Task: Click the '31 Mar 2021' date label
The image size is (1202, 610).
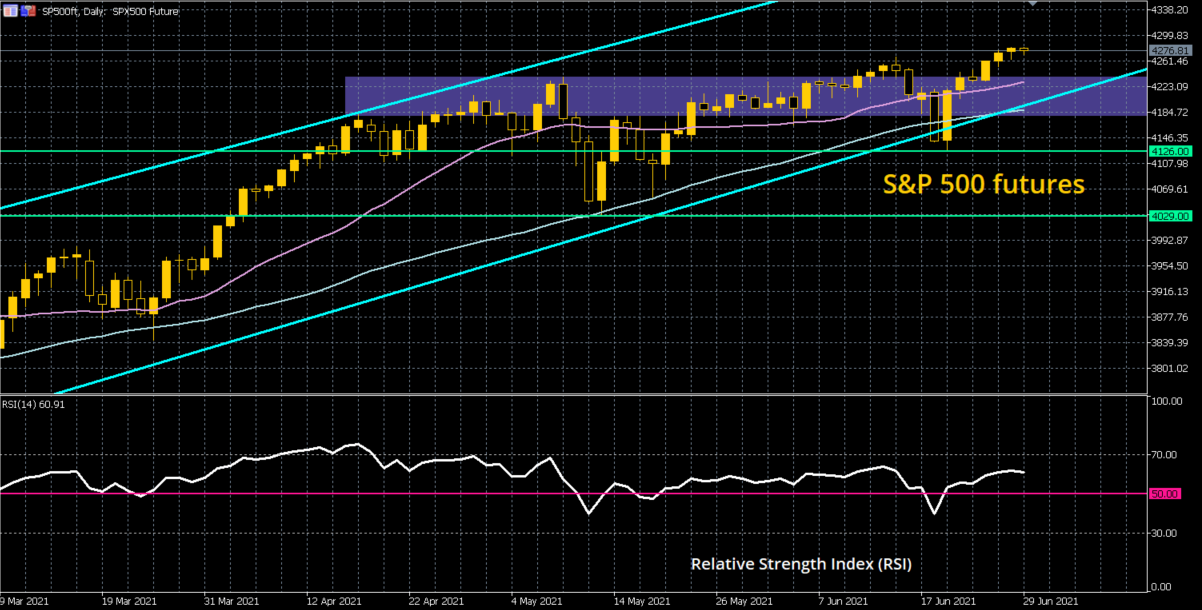Action: (x=230, y=601)
